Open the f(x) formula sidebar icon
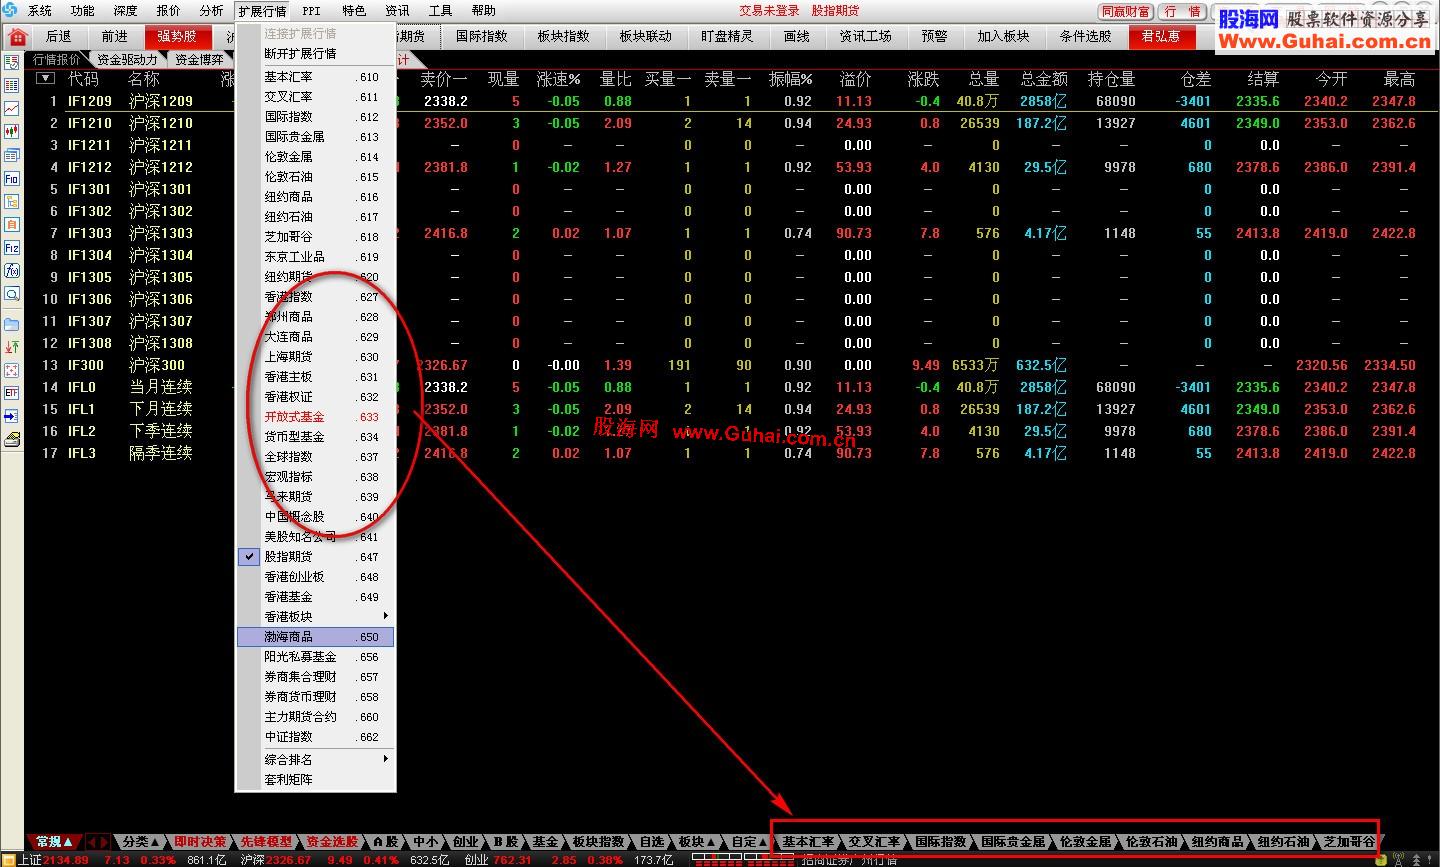The height and width of the screenshot is (867, 1440). 11,271
